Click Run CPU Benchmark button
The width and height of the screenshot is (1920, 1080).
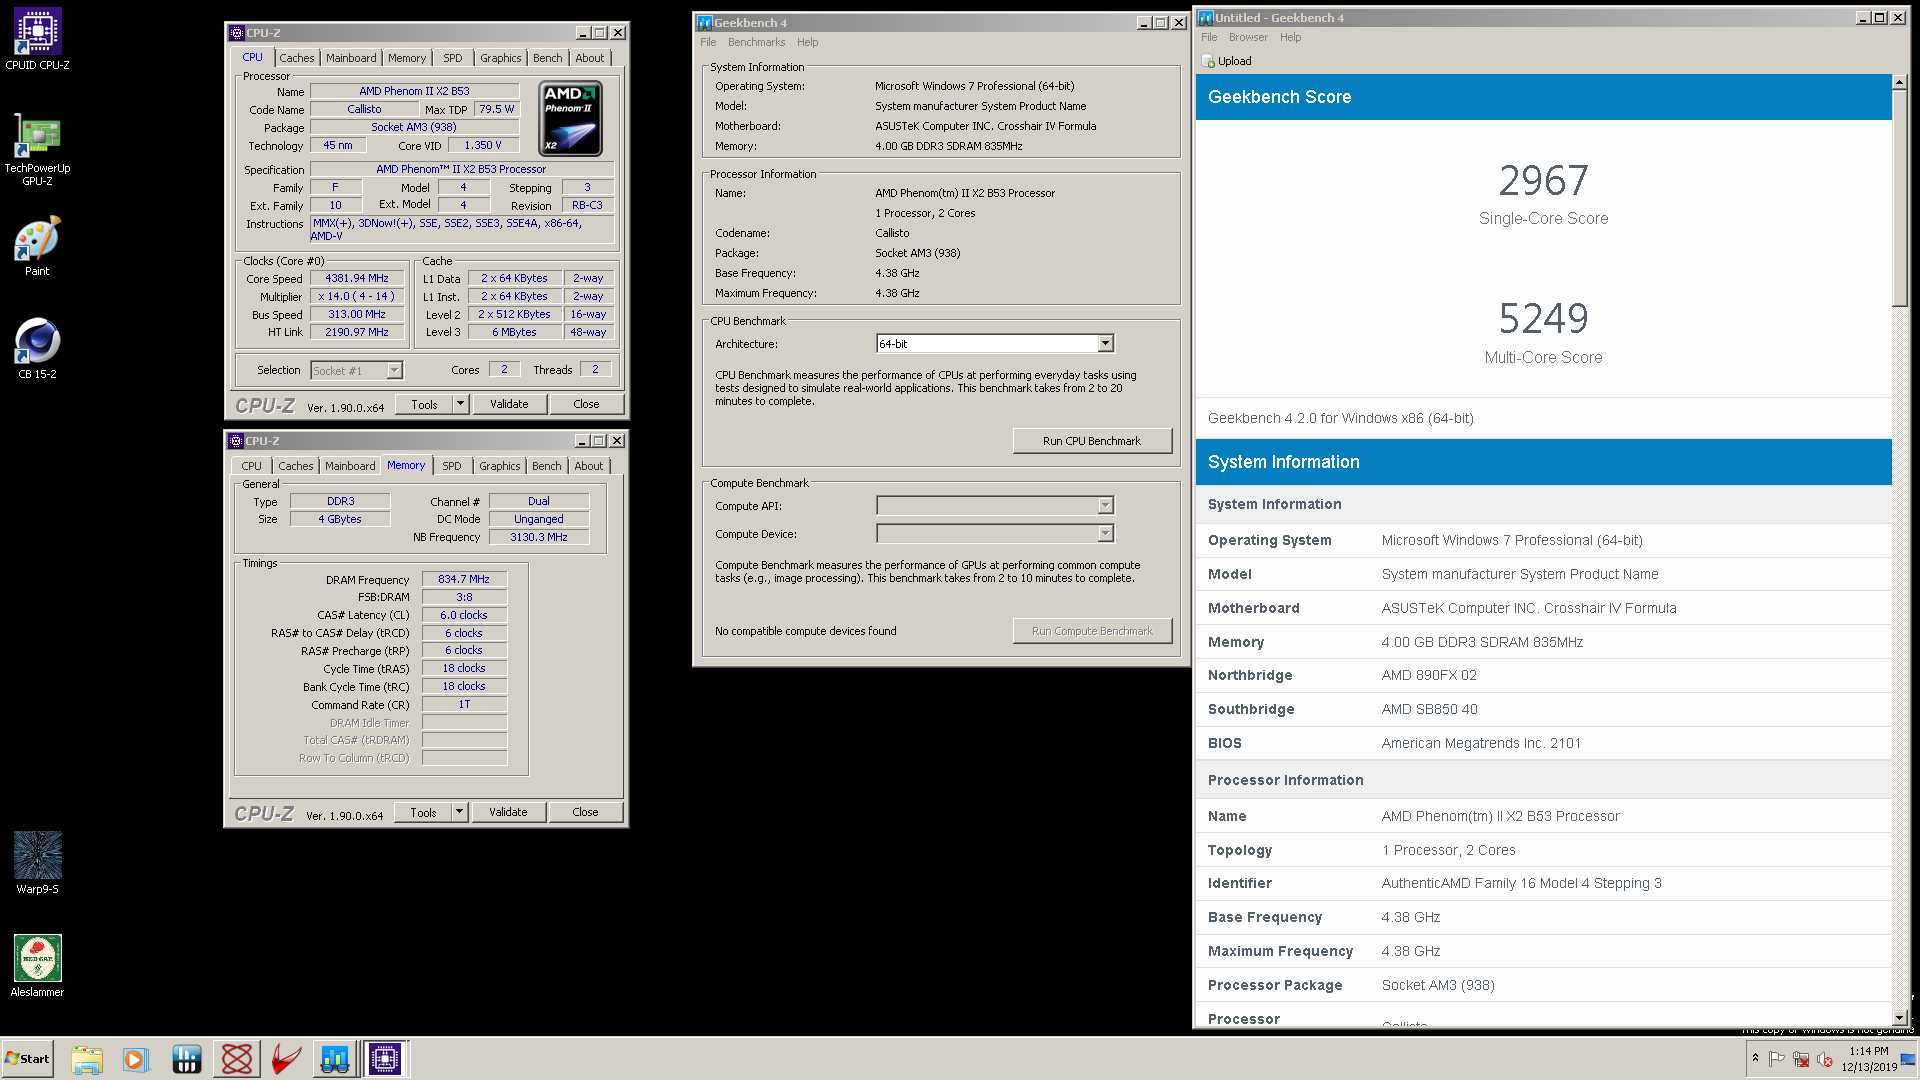click(x=1092, y=441)
